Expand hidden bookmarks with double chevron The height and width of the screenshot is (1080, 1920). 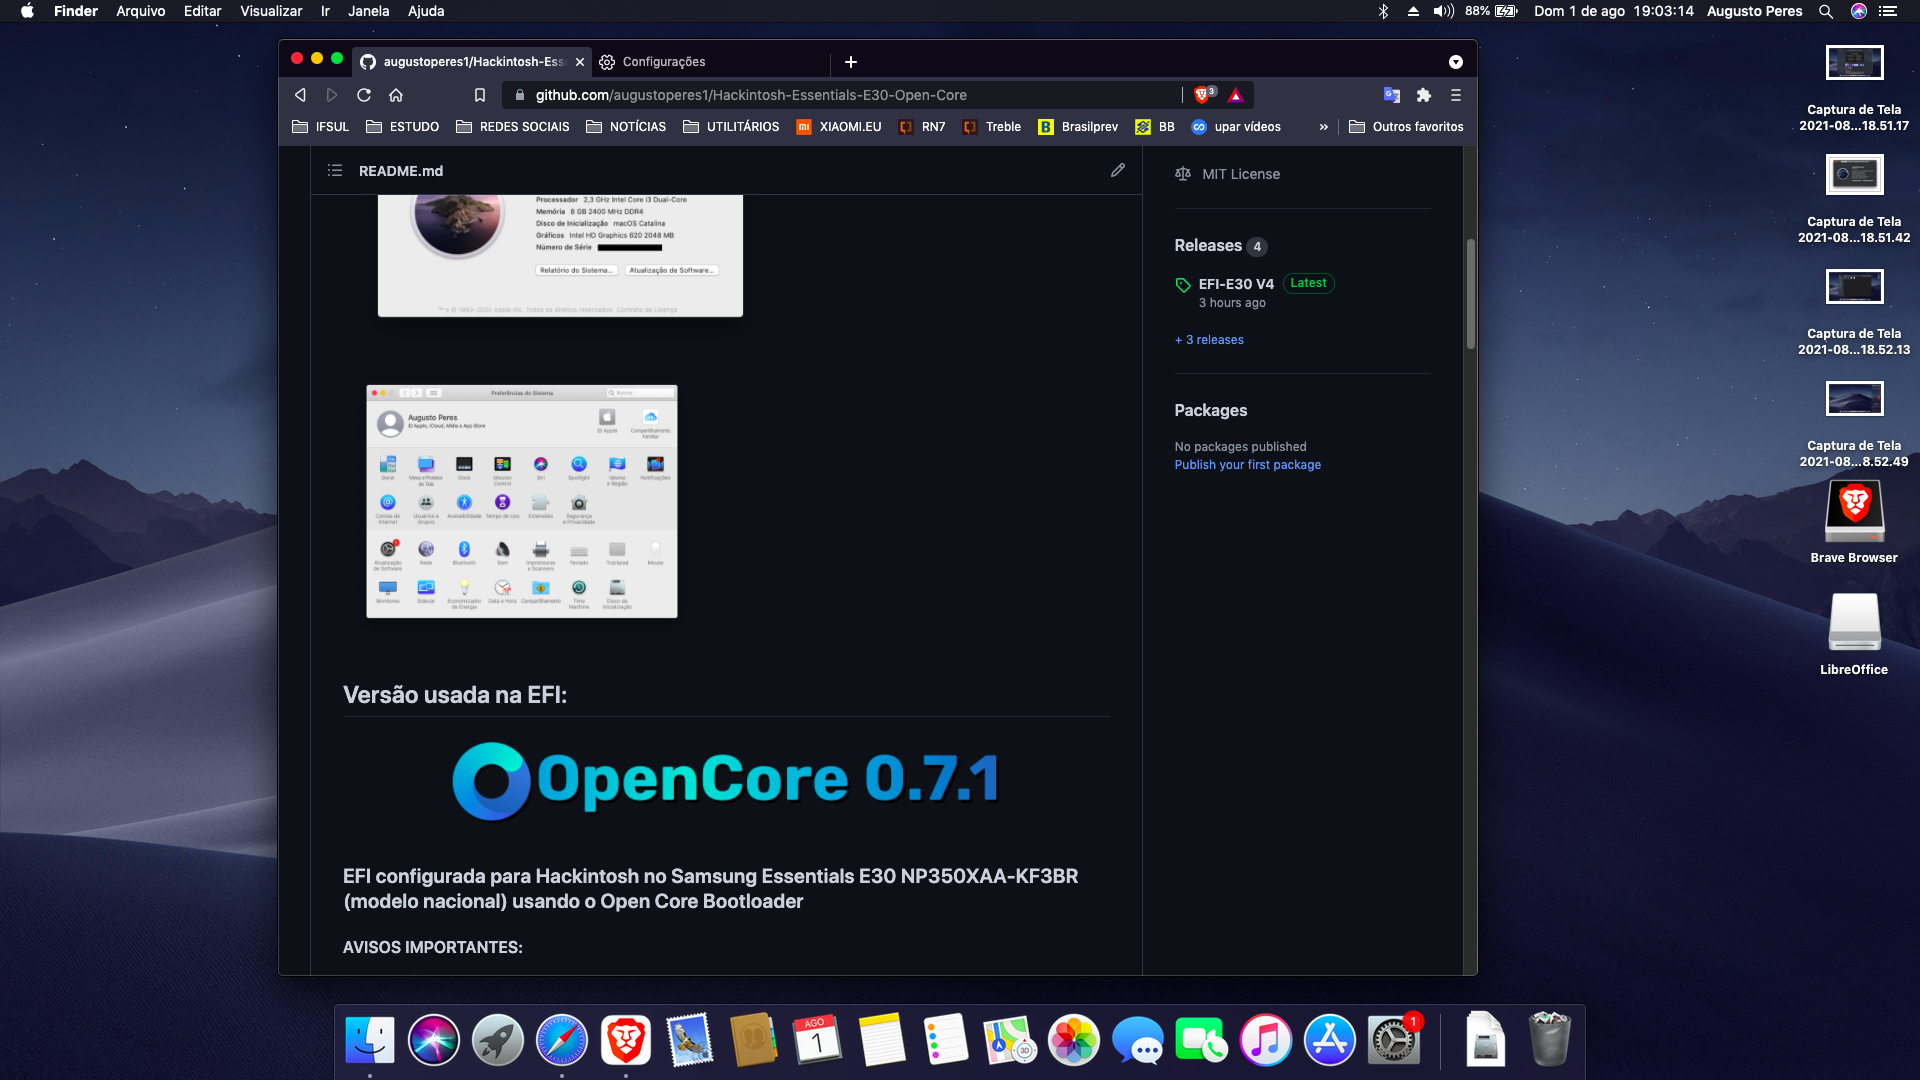(1324, 127)
